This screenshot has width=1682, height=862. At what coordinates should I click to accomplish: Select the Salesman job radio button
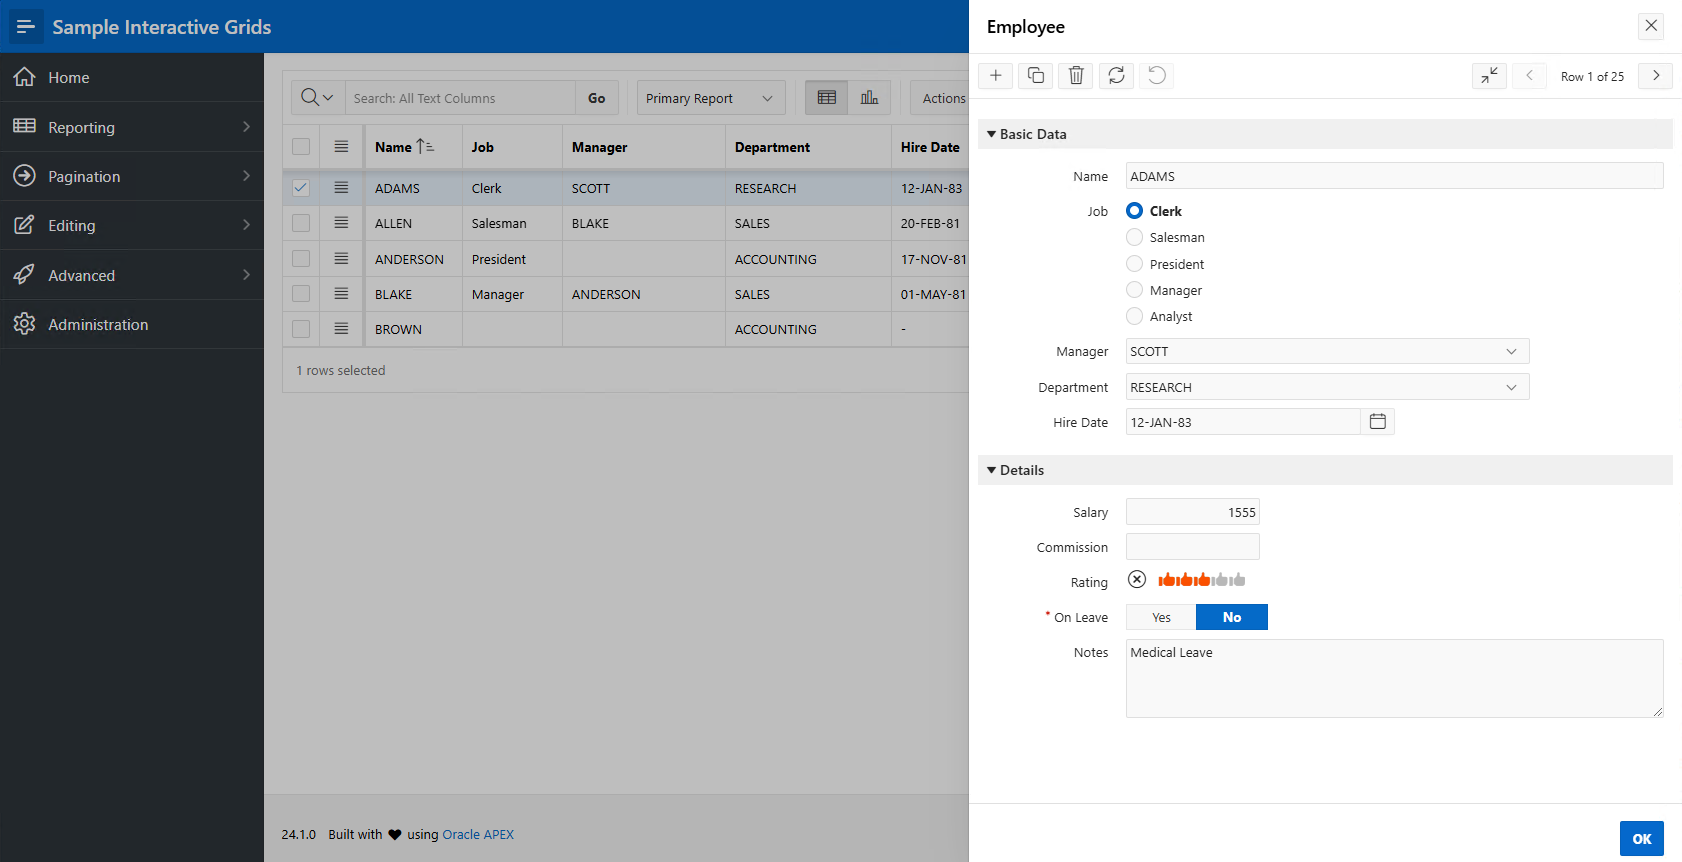pos(1134,237)
